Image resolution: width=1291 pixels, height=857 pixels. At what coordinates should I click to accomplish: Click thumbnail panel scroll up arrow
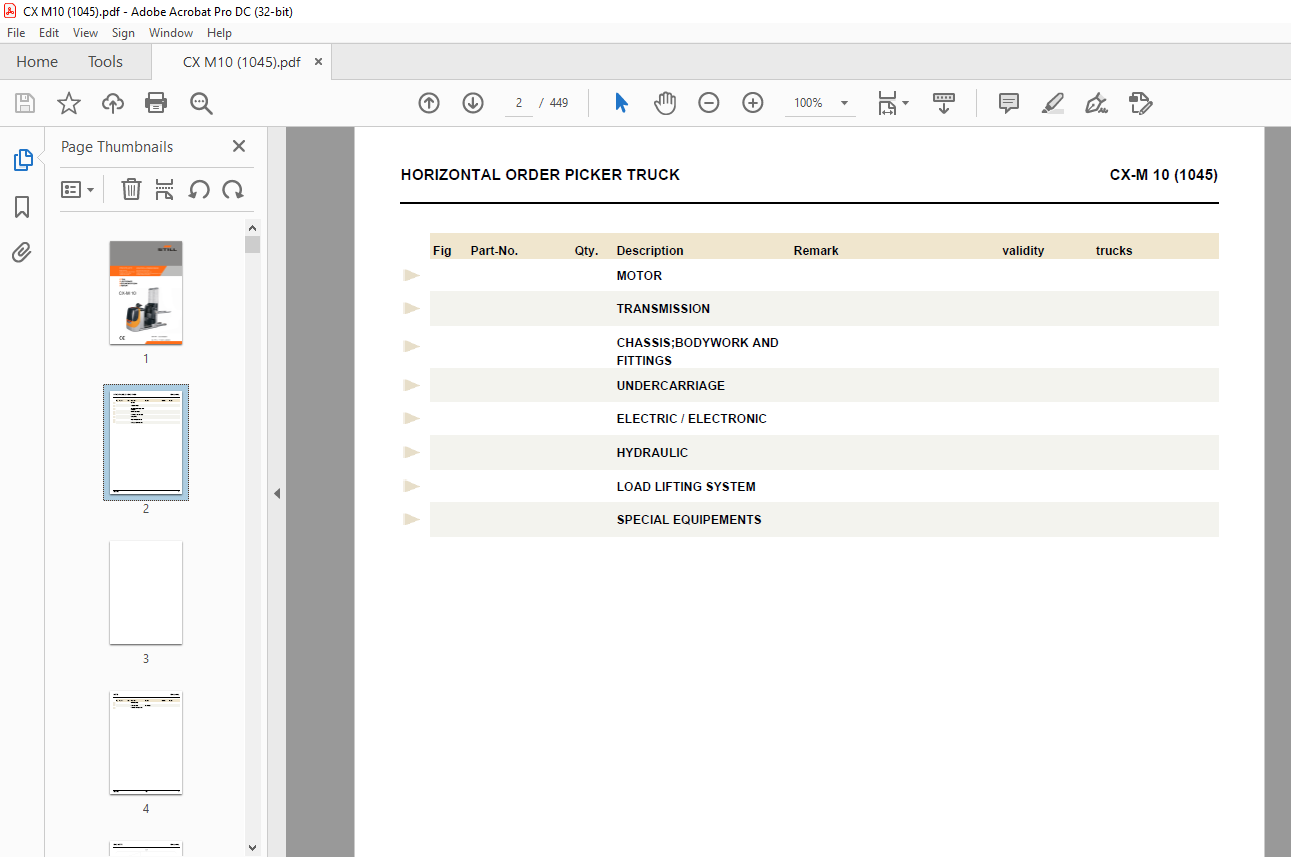(252, 228)
